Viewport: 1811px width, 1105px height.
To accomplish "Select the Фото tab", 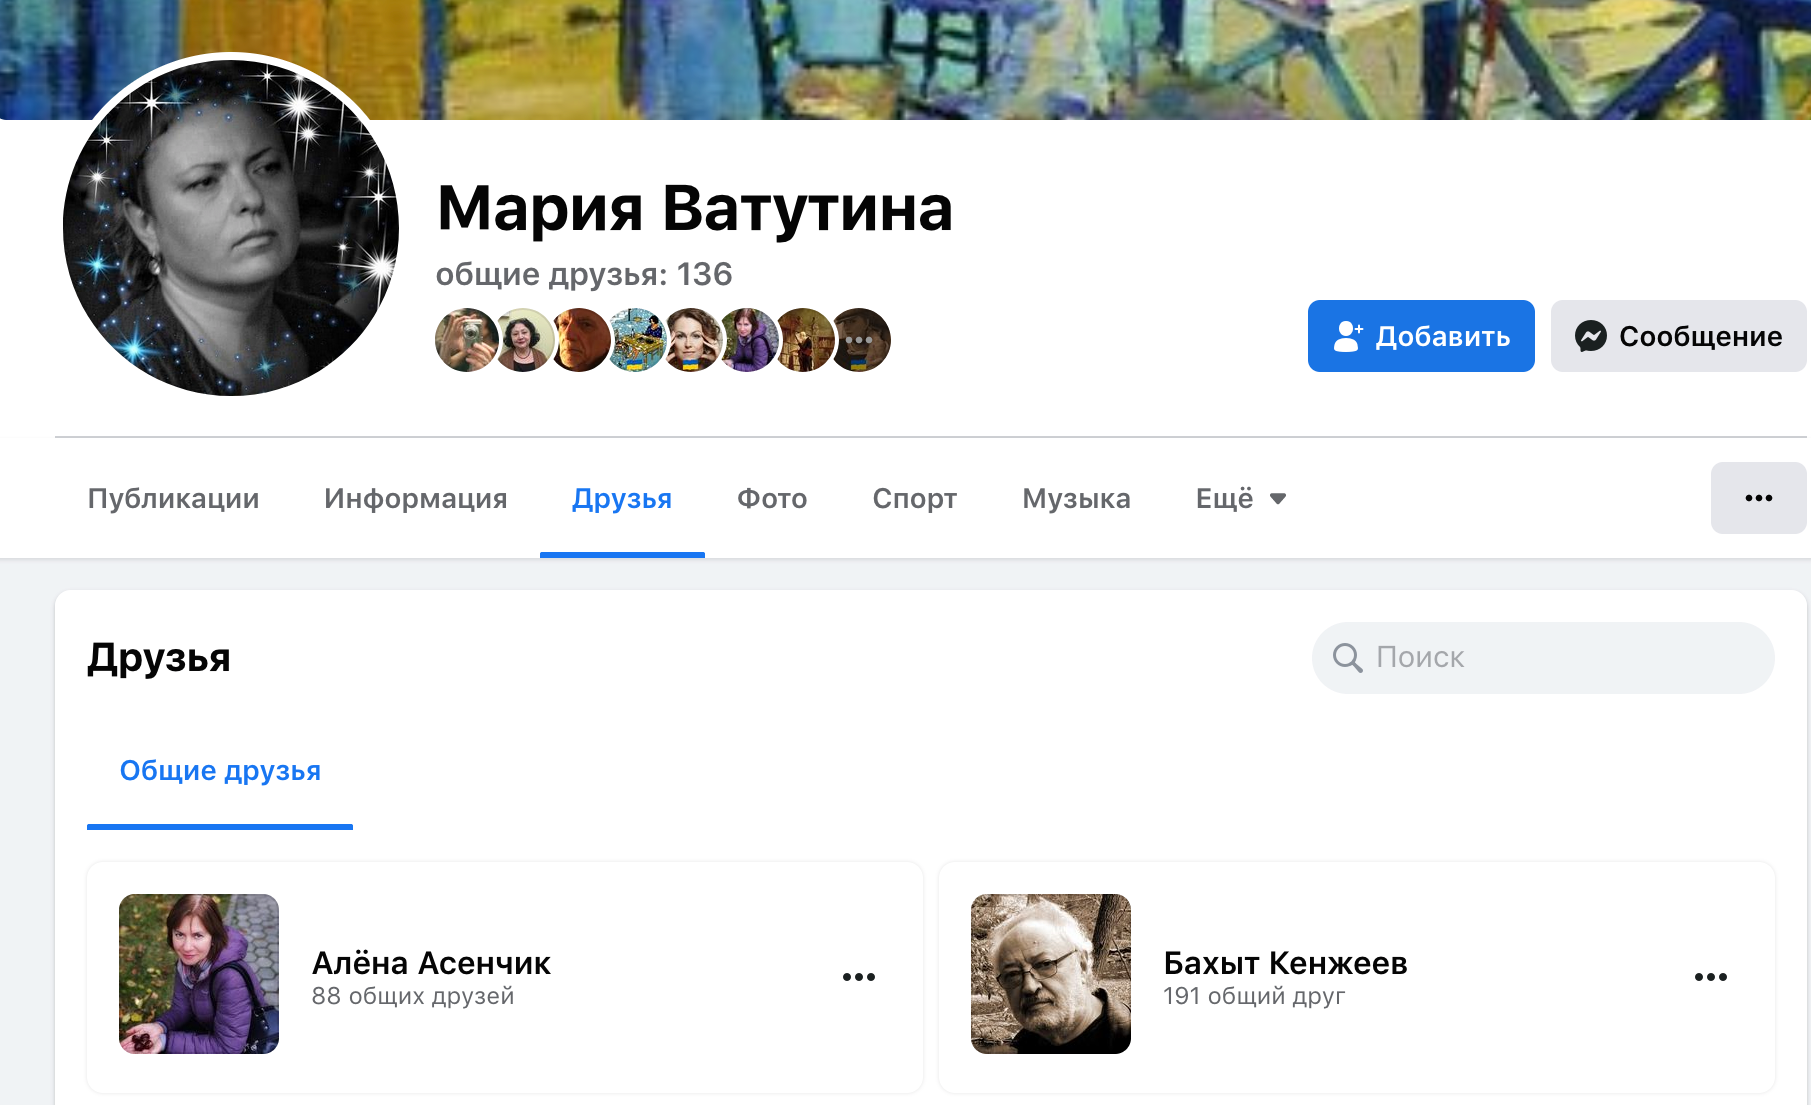I will (x=772, y=498).
